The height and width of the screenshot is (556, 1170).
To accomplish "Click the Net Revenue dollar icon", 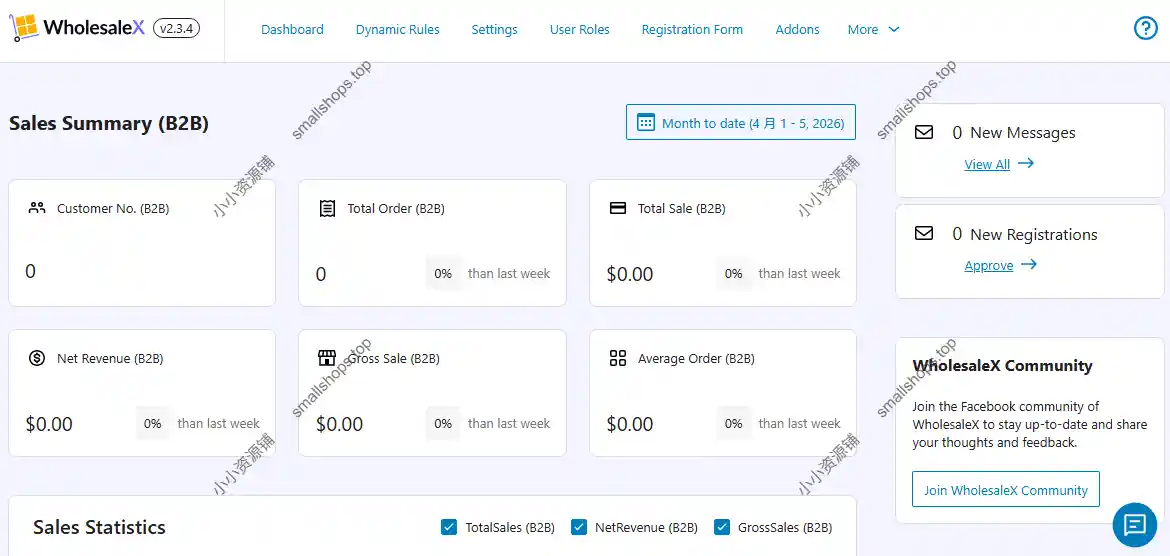I will point(37,358).
